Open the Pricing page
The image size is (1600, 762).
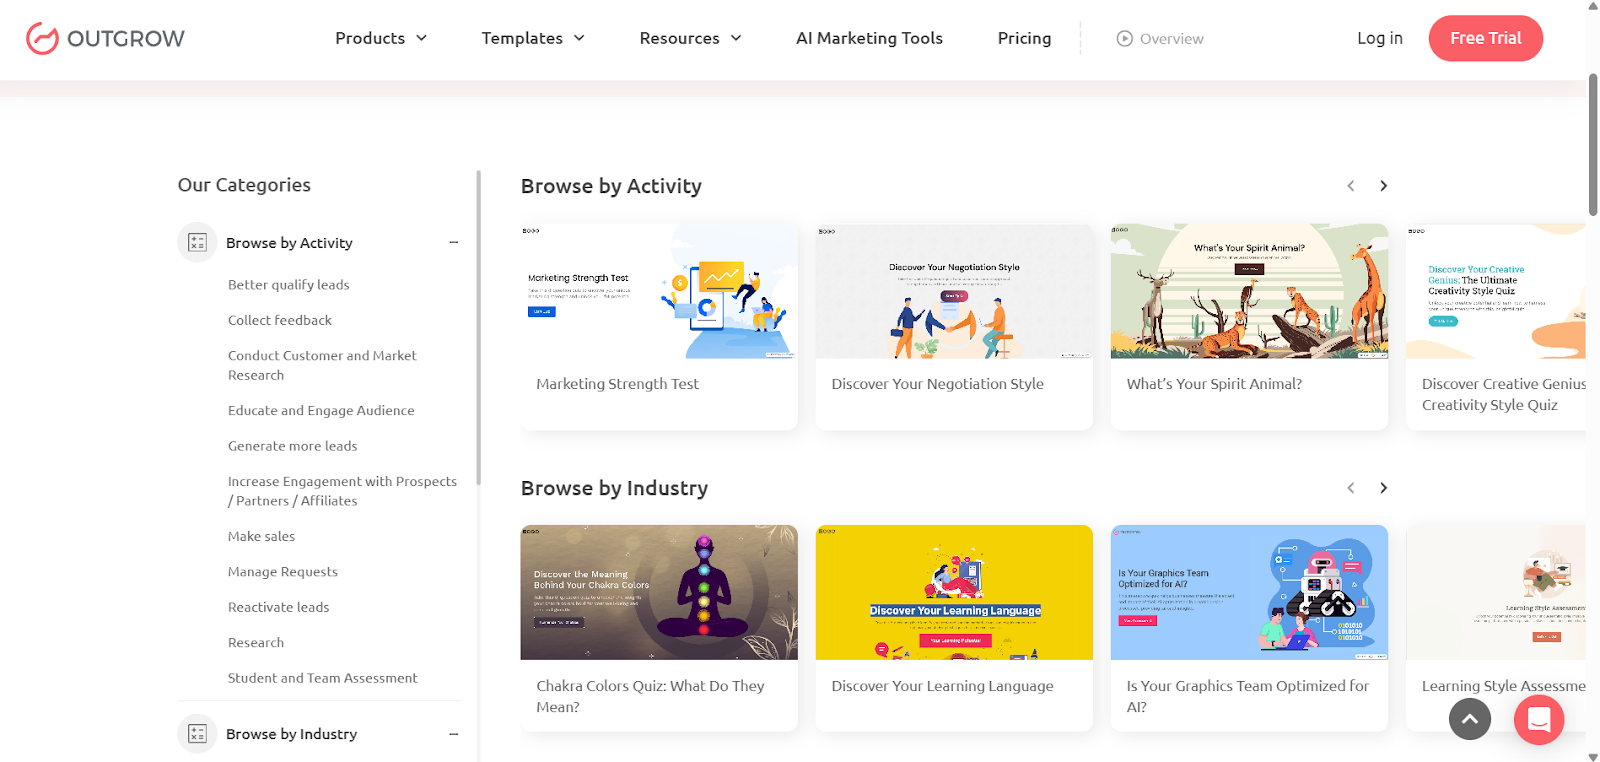1024,38
